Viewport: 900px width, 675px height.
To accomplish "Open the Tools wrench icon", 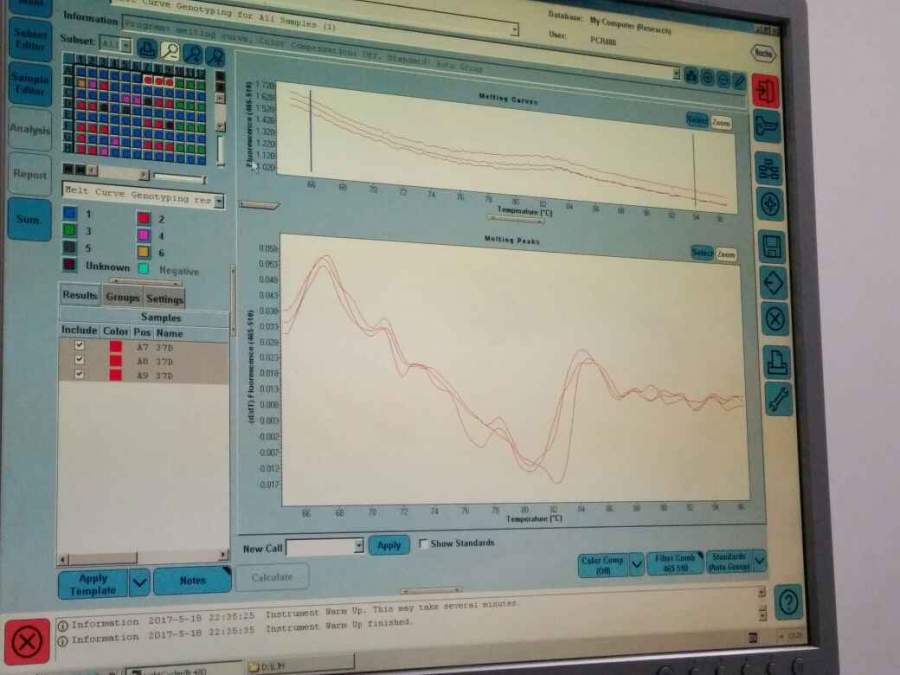I will click(x=778, y=398).
